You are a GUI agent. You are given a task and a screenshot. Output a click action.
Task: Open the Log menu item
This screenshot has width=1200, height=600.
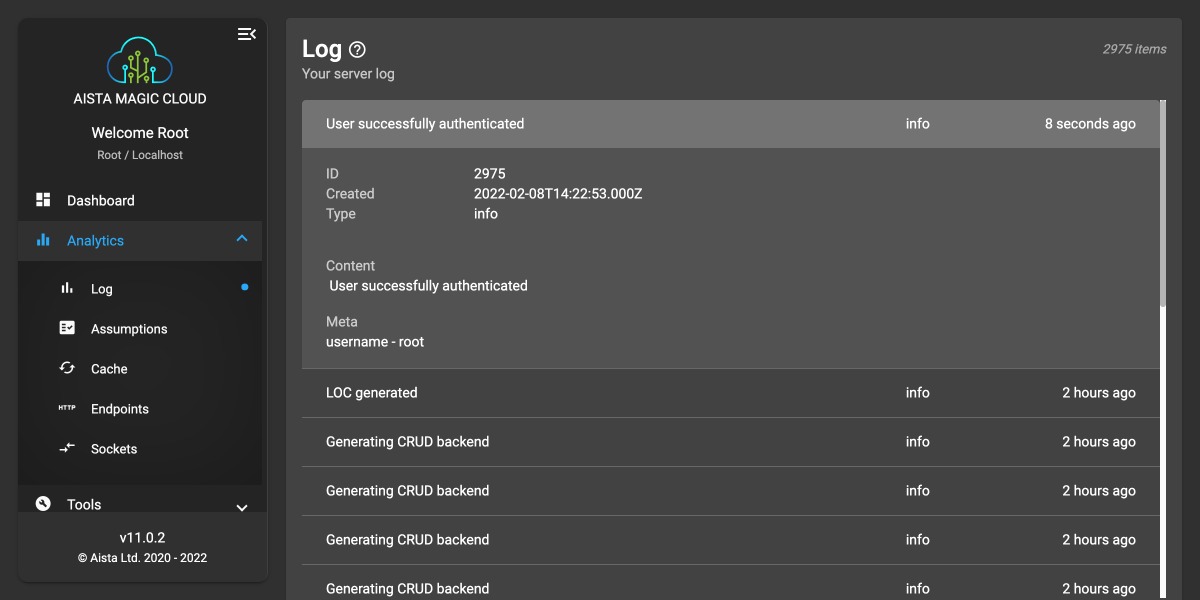click(102, 289)
